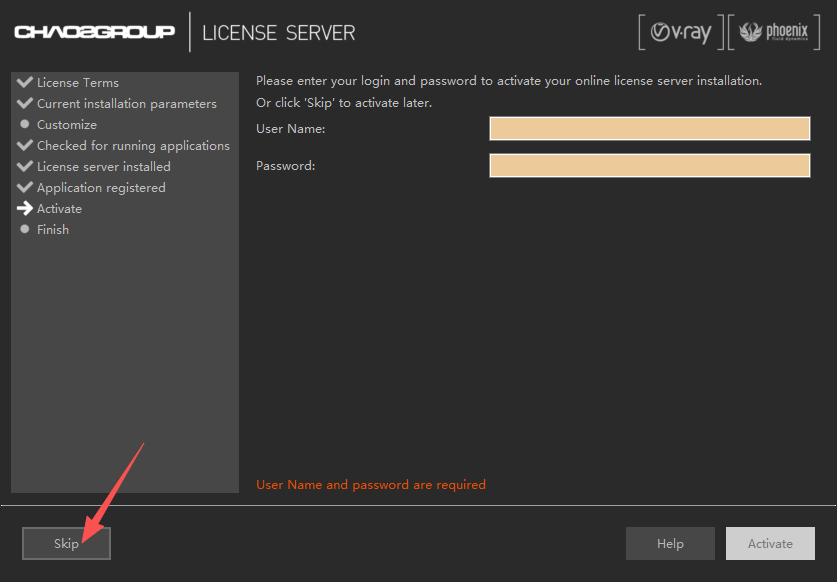The height and width of the screenshot is (582, 837).
Task: Click 'User Name and password are required' message
Action: coord(371,484)
